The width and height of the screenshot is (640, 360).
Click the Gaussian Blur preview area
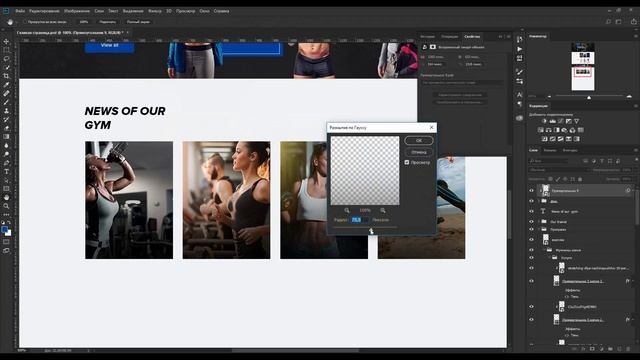[365, 171]
